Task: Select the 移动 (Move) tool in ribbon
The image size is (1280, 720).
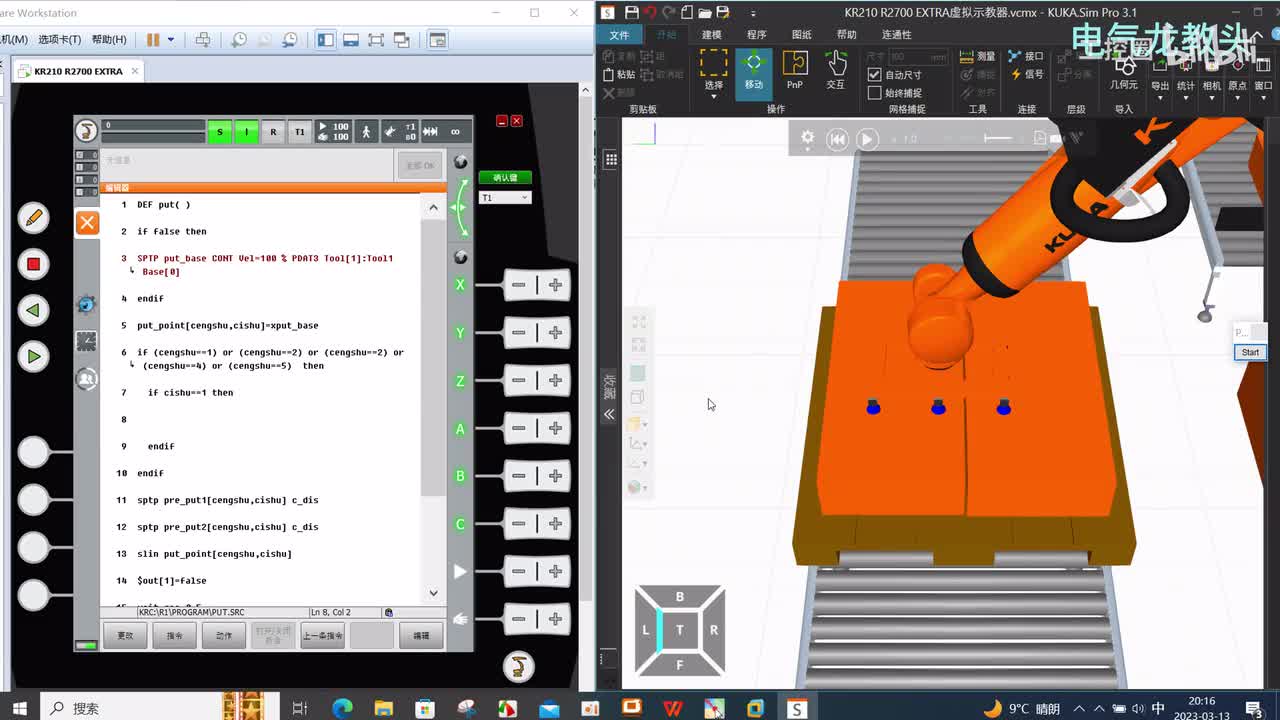Action: point(754,71)
